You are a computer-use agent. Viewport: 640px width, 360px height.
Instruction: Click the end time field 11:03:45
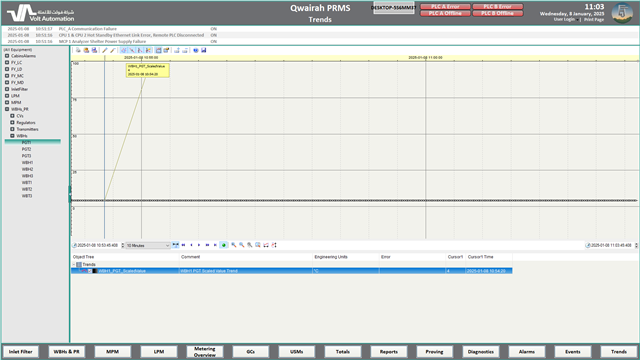[x=611, y=245]
